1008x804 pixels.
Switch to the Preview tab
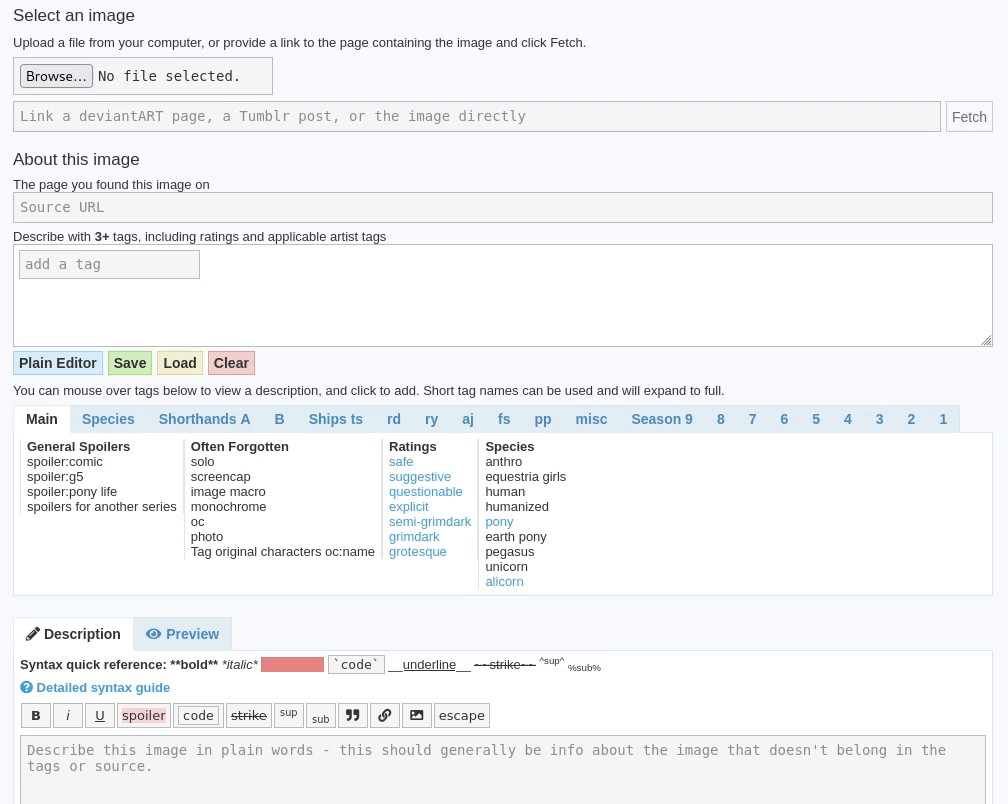click(182, 634)
